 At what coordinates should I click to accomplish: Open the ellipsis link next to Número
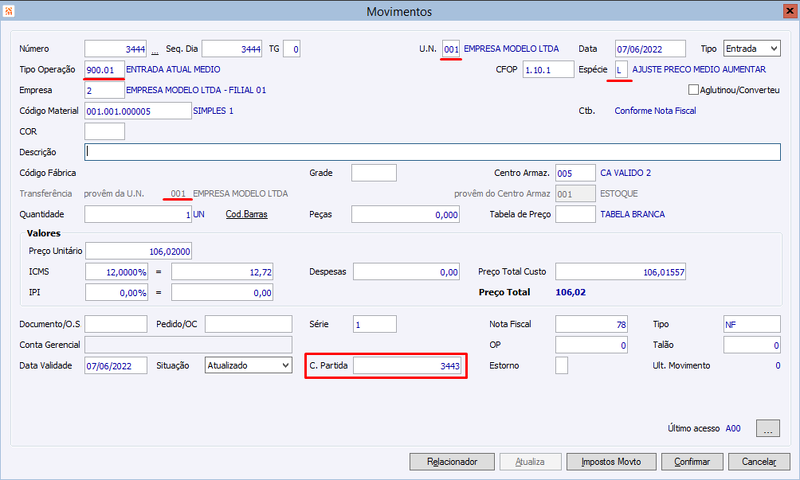click(x=155, y=50)
